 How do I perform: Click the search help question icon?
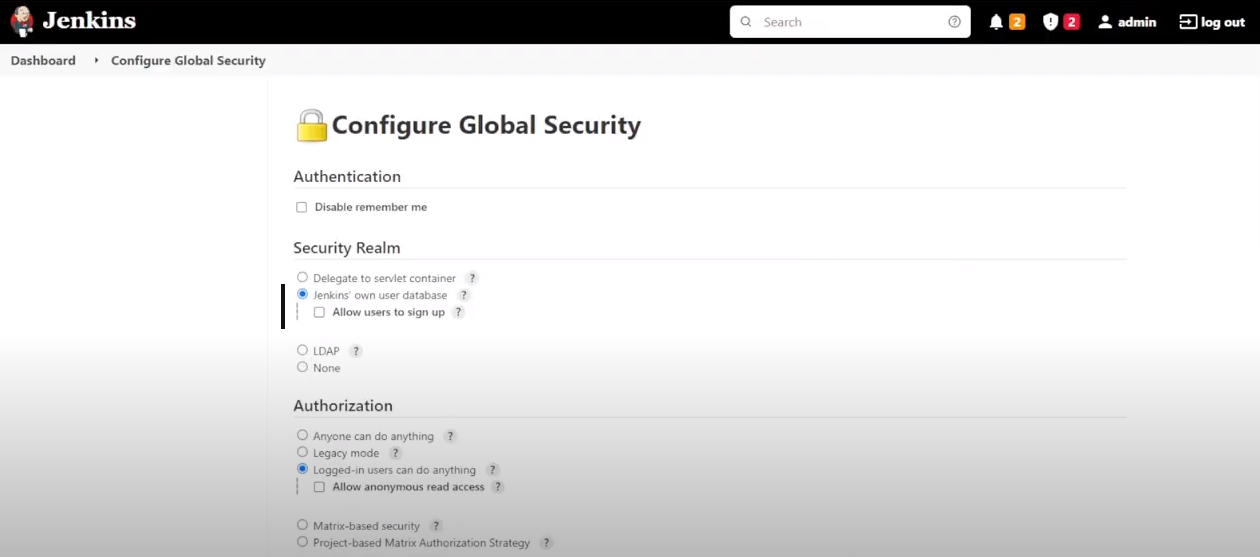(x=954, y=22)
